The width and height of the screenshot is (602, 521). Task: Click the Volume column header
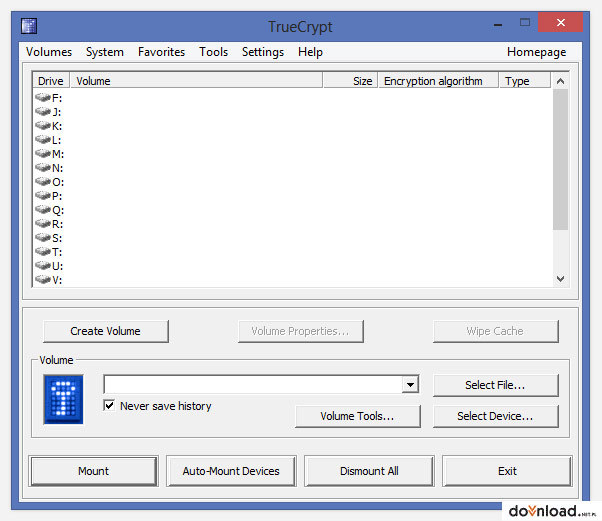click(x=196, y=81)
